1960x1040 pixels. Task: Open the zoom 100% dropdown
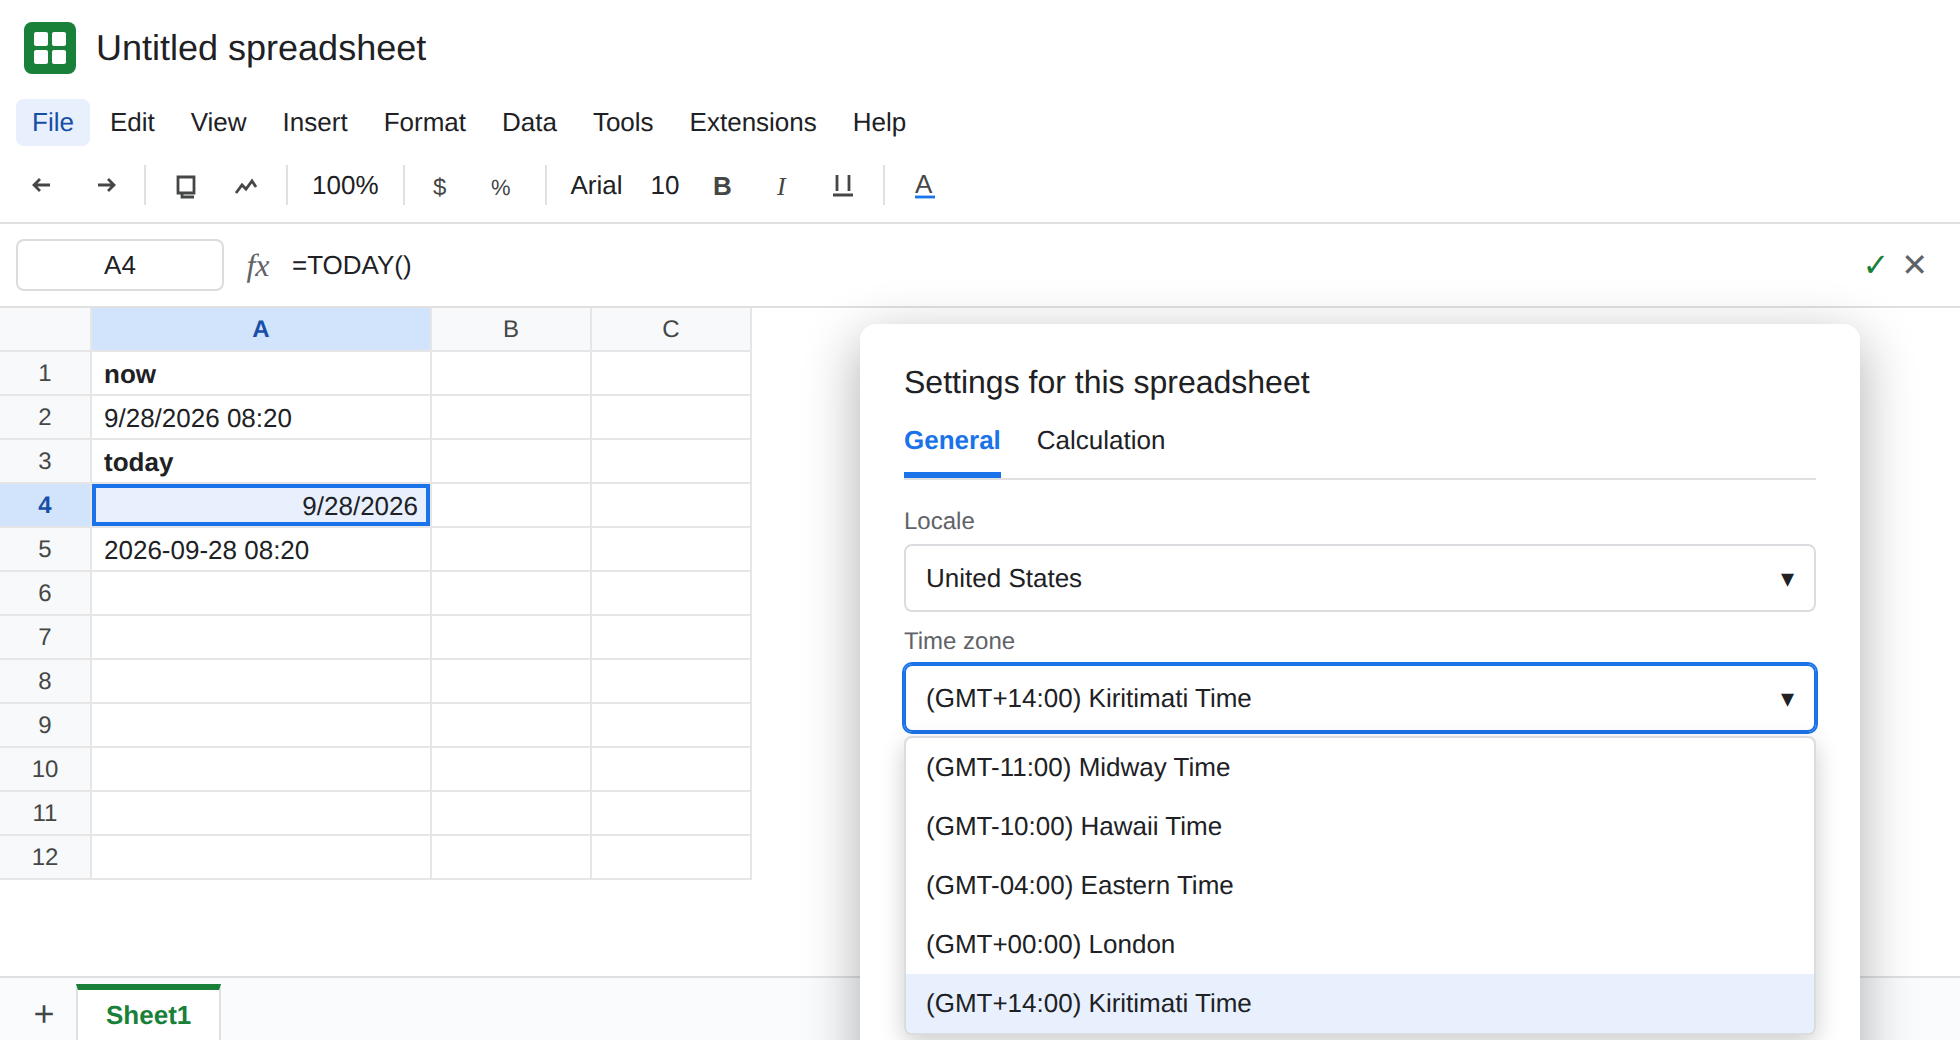click(x=345, y=186)
